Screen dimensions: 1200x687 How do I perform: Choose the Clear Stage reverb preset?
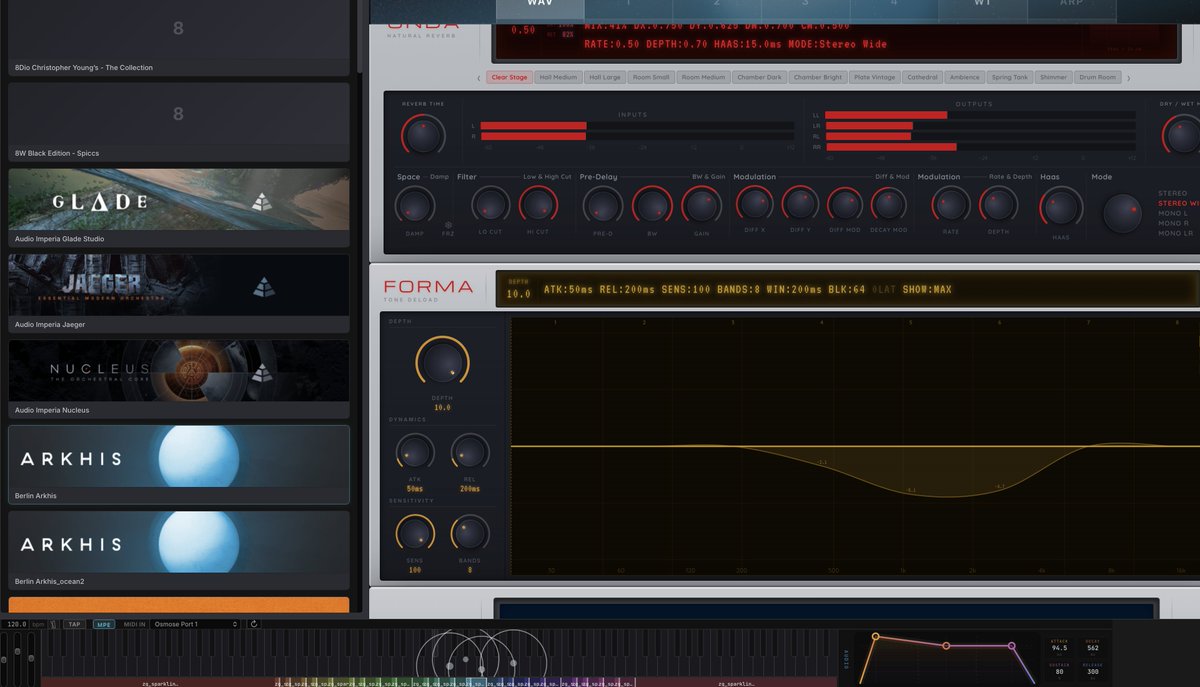click(x=510, y=77)
